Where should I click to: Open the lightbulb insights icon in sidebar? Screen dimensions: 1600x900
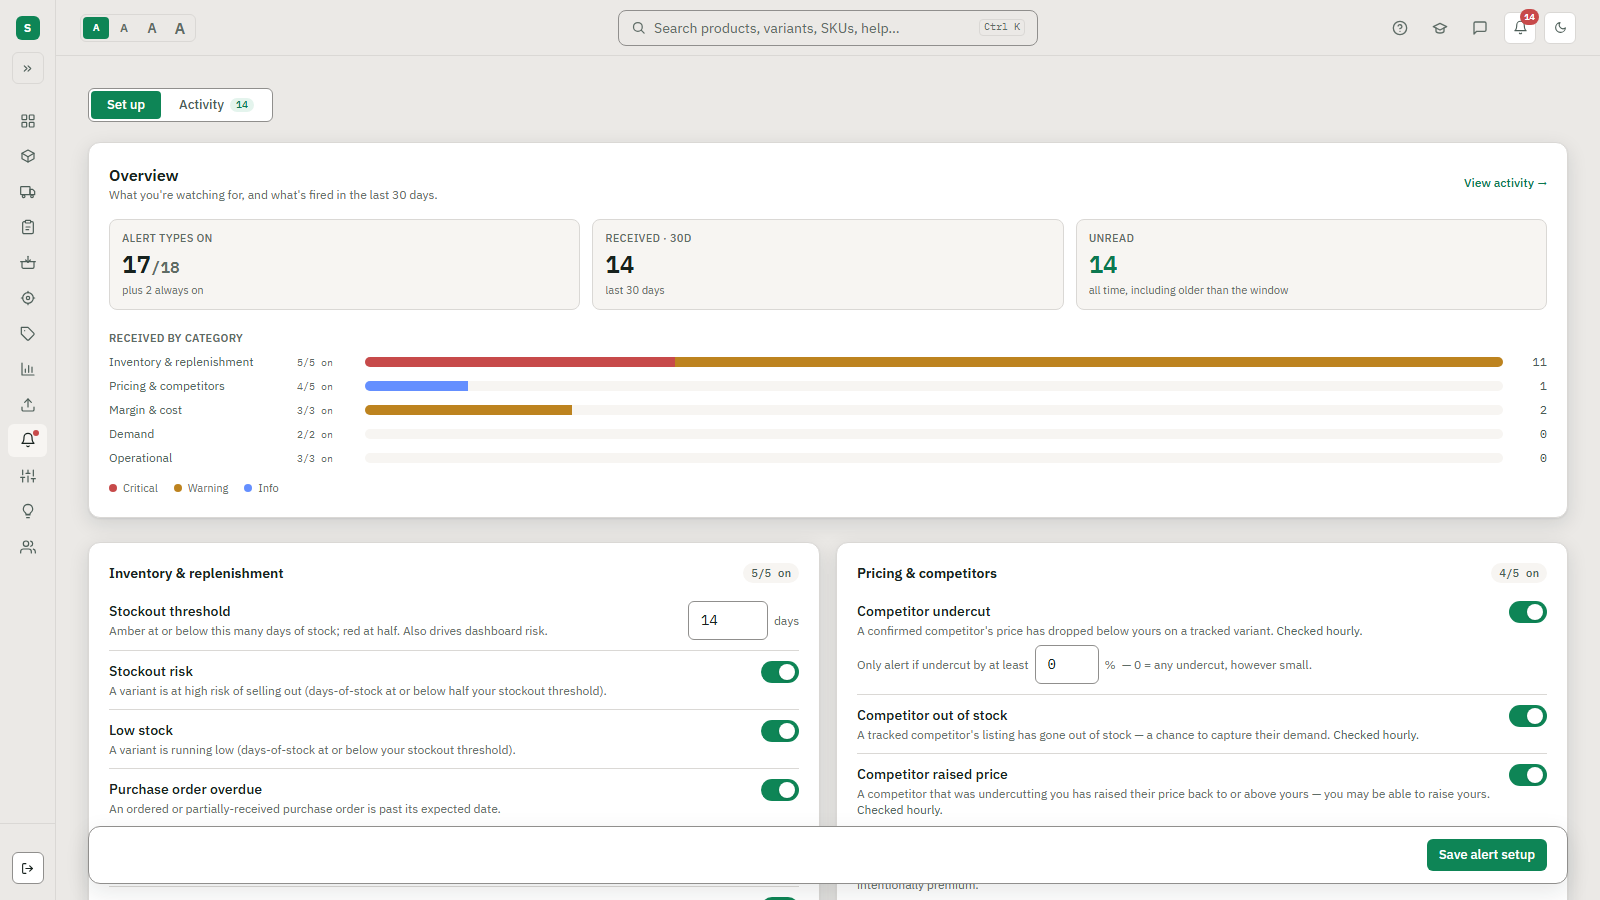(x=28, y=511)
